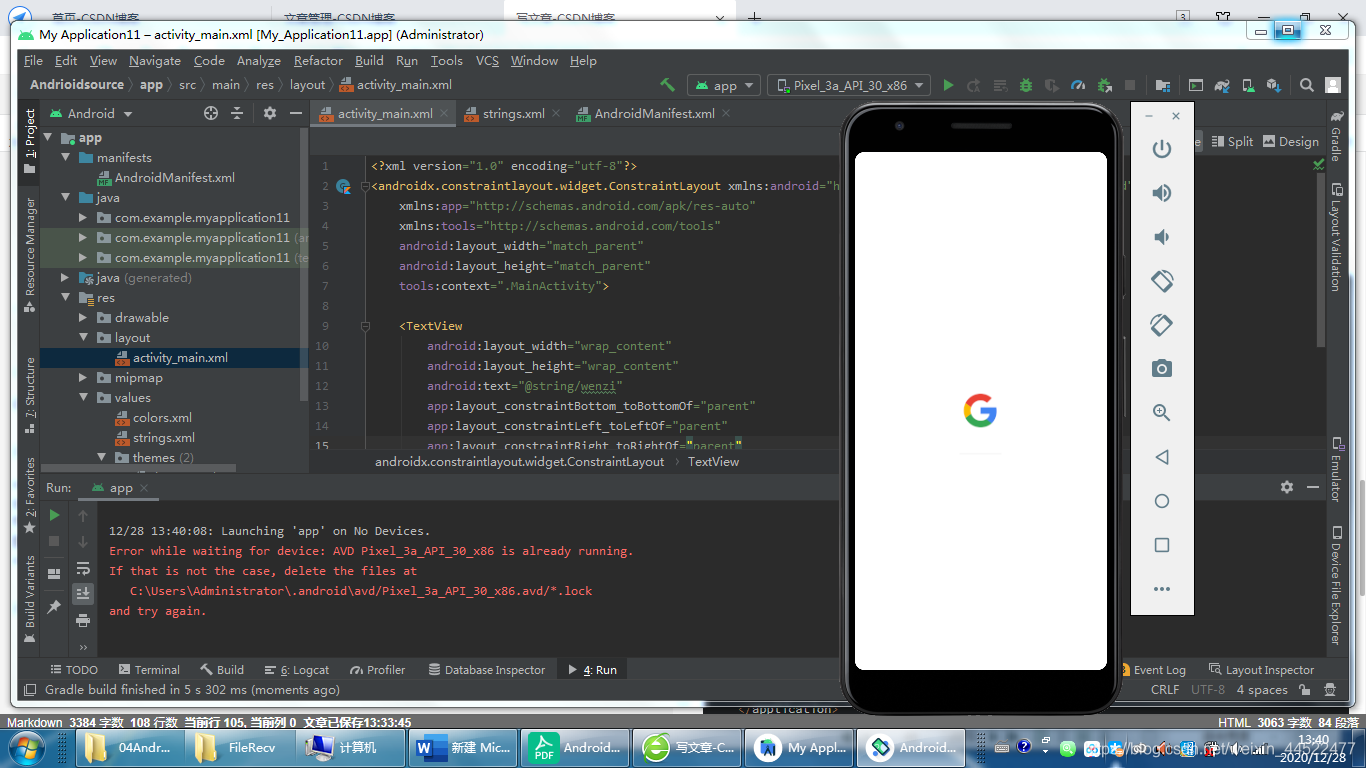Click emulator home circle icon
The width and height of the screenshot is (1366, 768).
(x=1162, y=501)
